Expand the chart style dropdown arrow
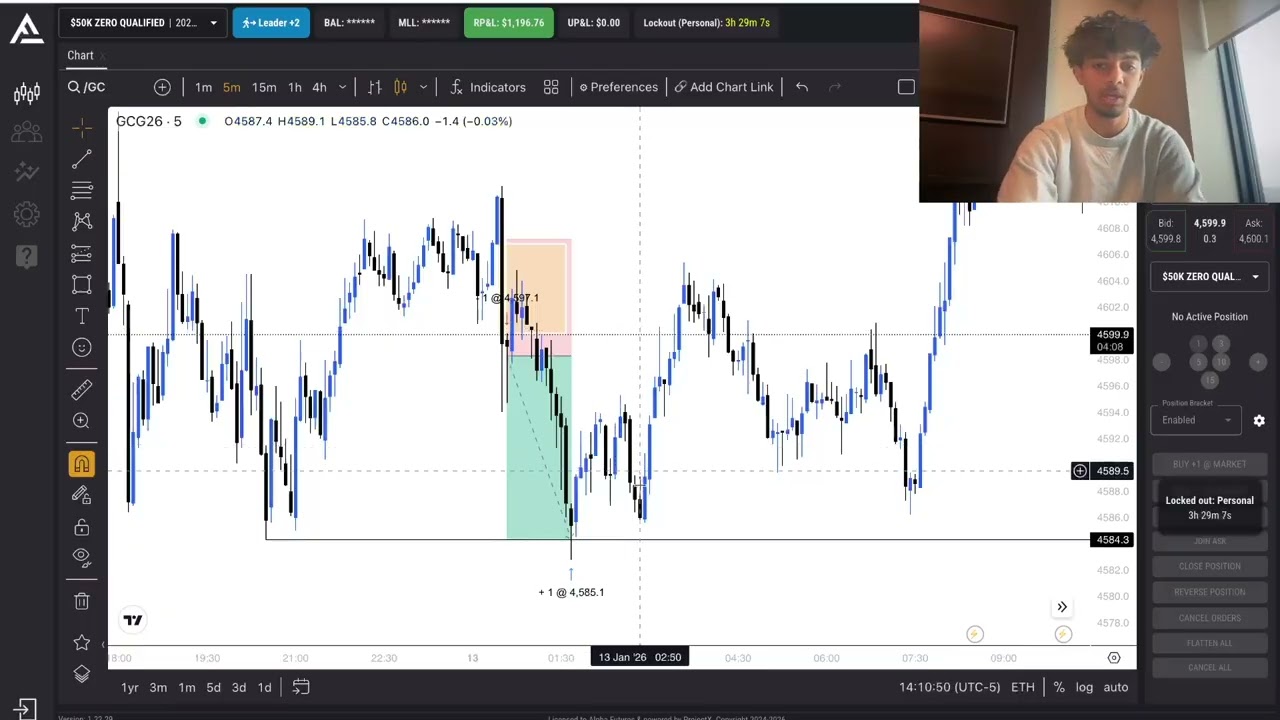 [423, 87]
